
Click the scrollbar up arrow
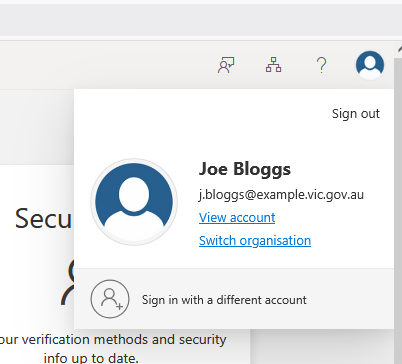coord(399,49)
